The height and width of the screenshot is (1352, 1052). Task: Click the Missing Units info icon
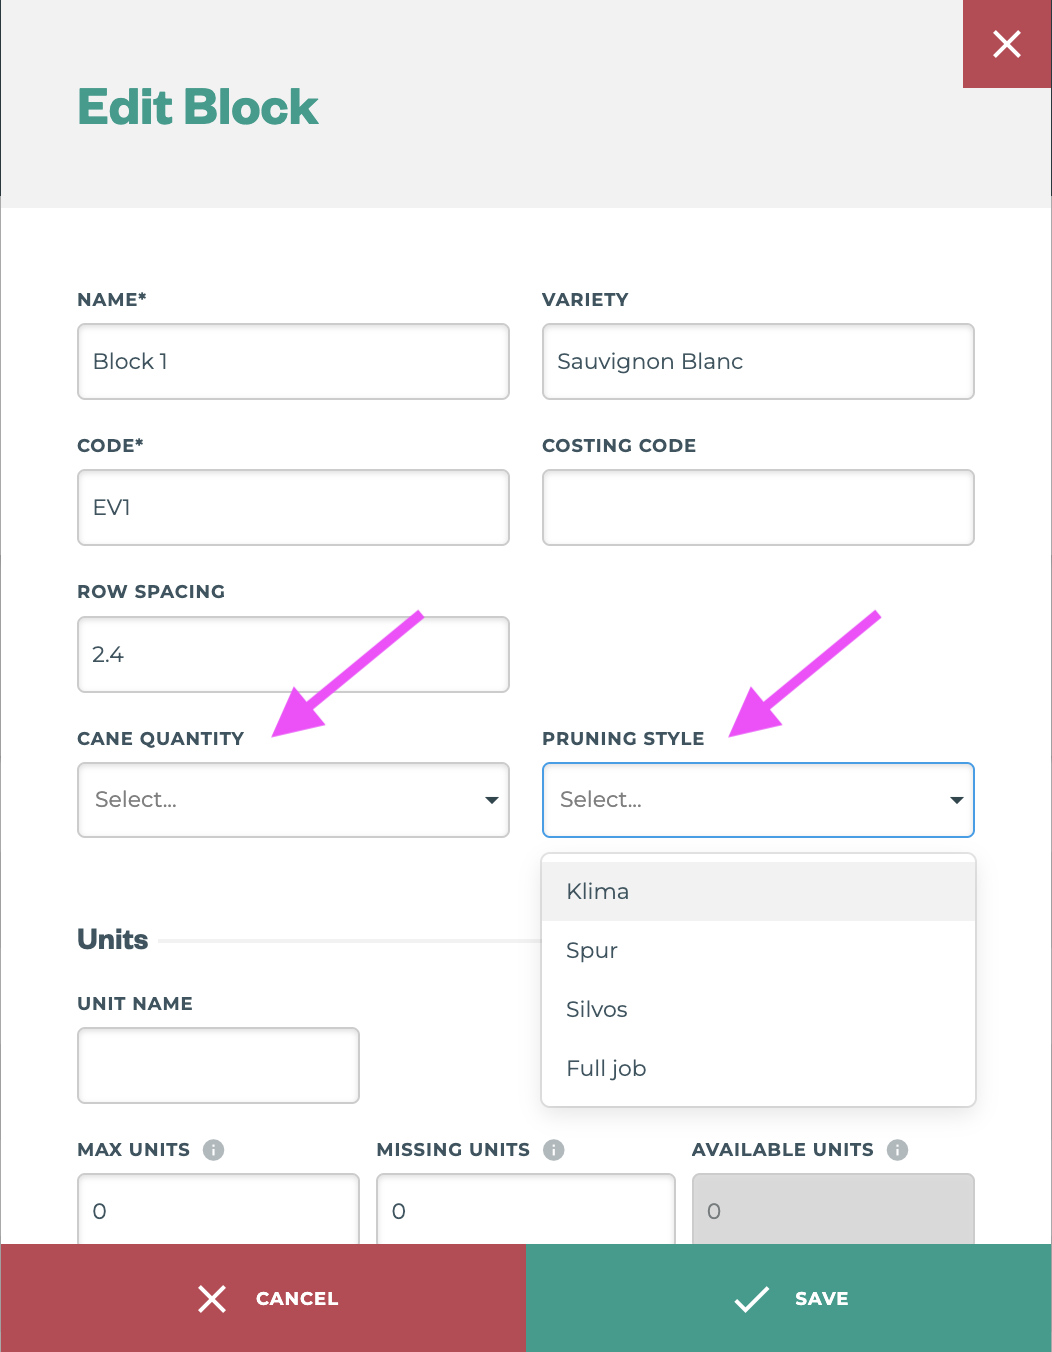tap(554, 1150)
